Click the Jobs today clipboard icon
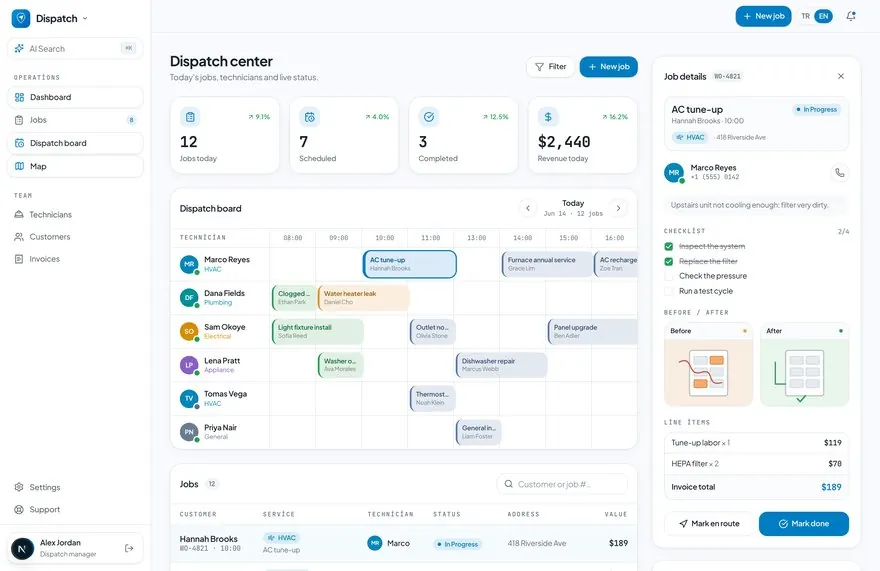The width and height of the screenshot is (880, 571). 190,117
